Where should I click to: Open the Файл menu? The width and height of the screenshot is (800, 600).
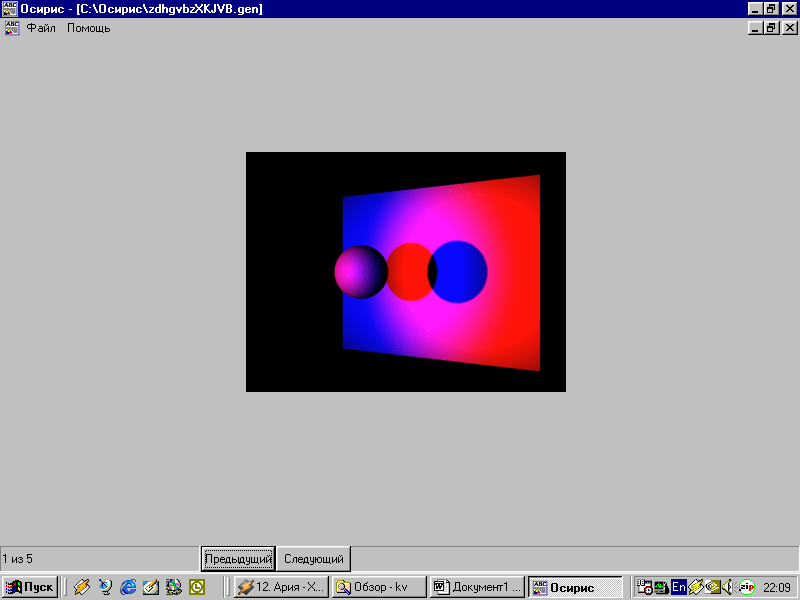click(x=41, y=28)
